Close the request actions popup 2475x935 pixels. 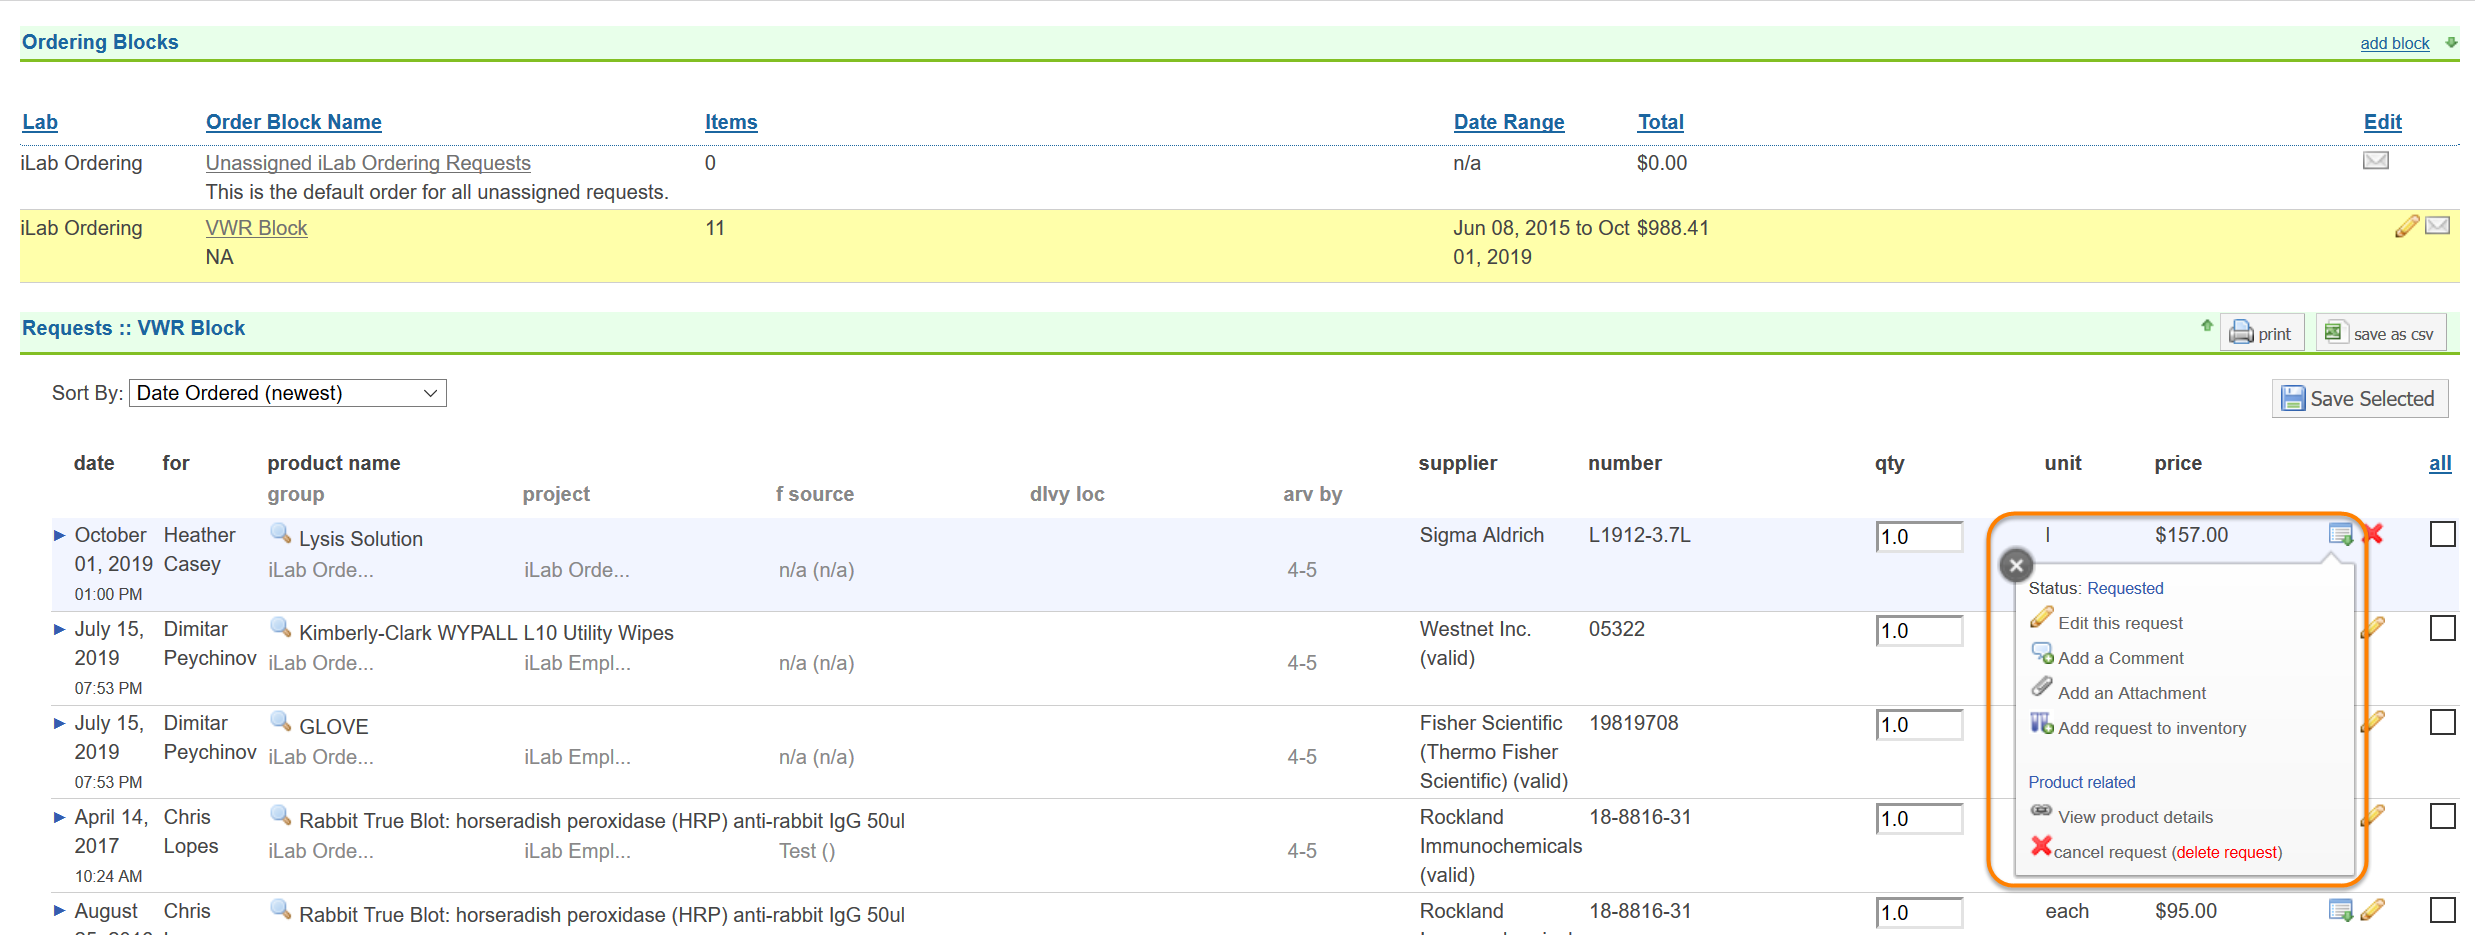[2016, 566]
